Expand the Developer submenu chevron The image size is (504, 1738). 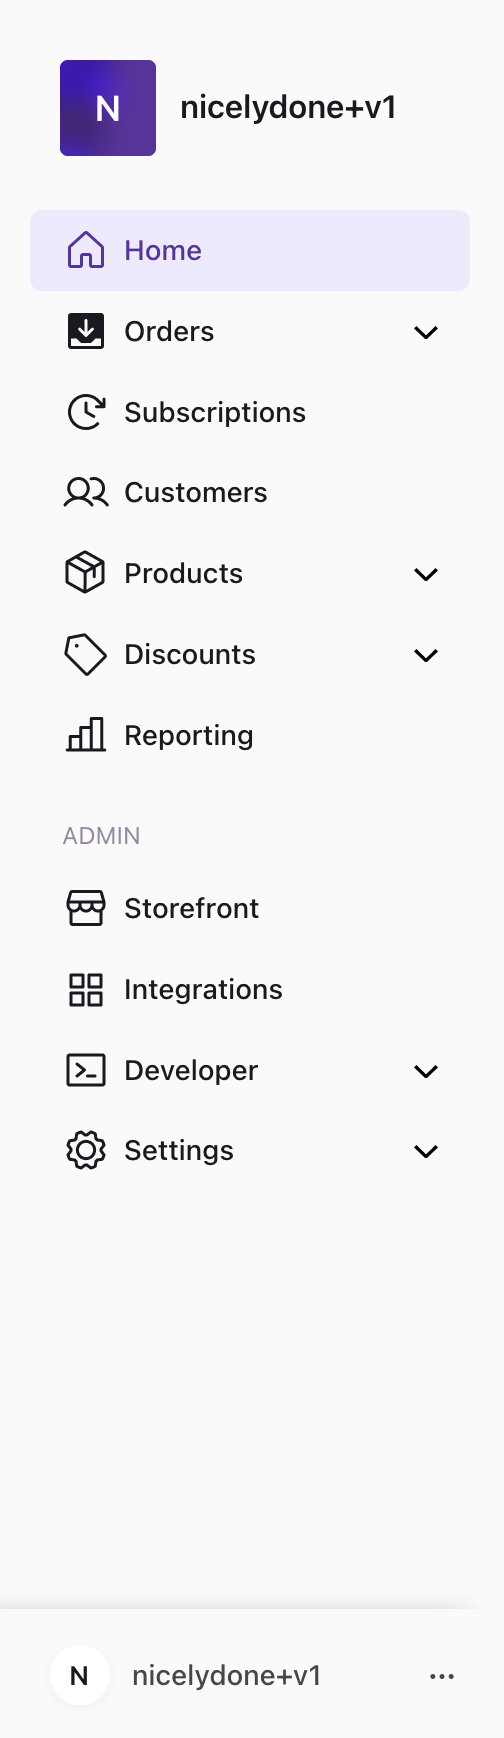[426, 1071]
